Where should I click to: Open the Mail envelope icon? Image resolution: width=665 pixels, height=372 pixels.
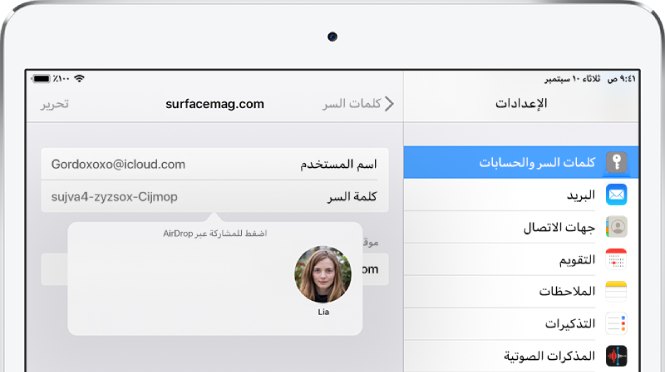click(x=616, y=195)
